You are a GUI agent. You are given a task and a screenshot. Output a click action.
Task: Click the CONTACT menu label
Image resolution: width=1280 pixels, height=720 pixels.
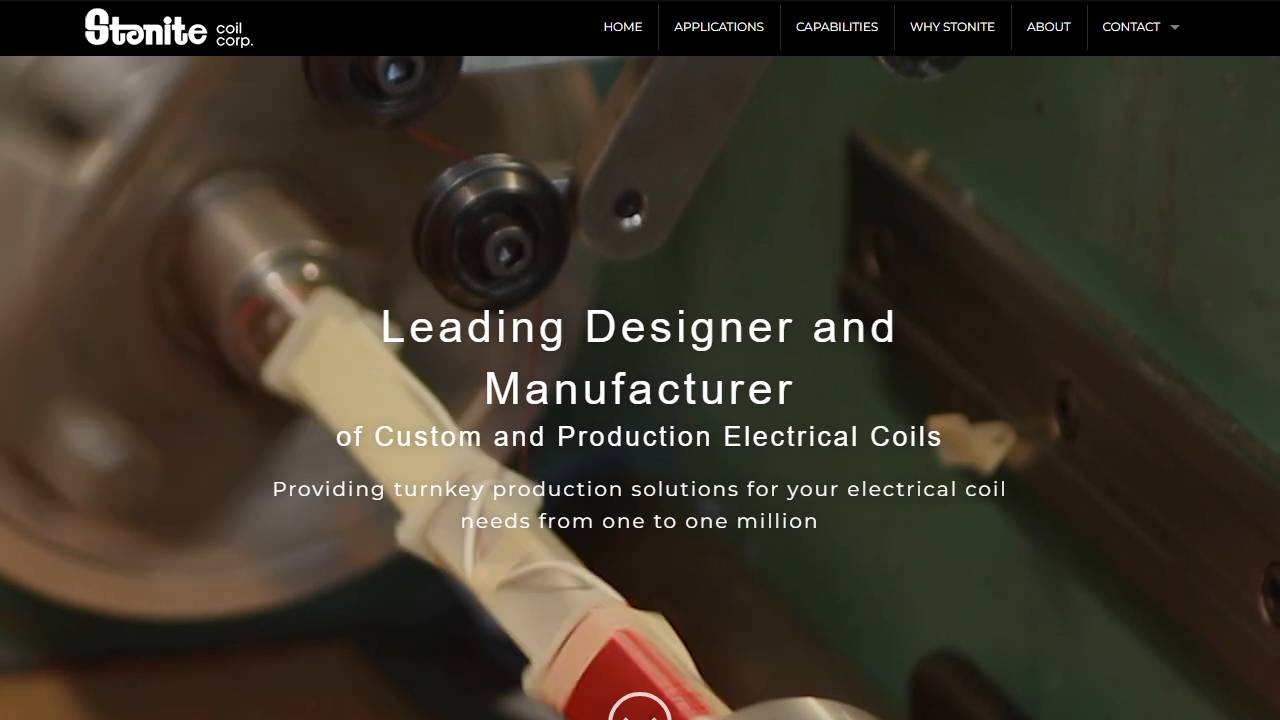click(x=1131, y=27)
